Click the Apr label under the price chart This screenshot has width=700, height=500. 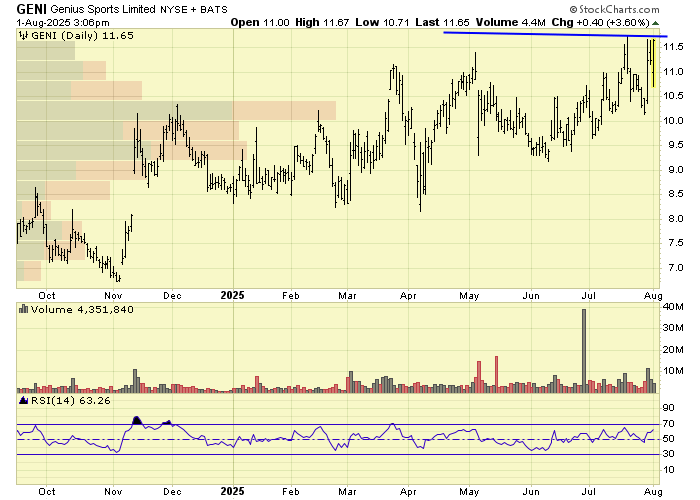[x=408, y=296]
